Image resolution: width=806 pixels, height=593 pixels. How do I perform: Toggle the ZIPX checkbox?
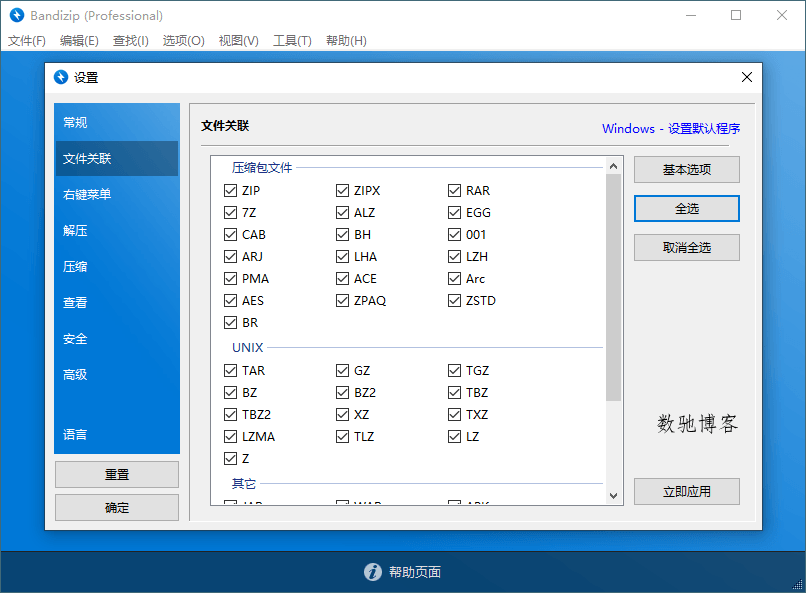(342, 191)
